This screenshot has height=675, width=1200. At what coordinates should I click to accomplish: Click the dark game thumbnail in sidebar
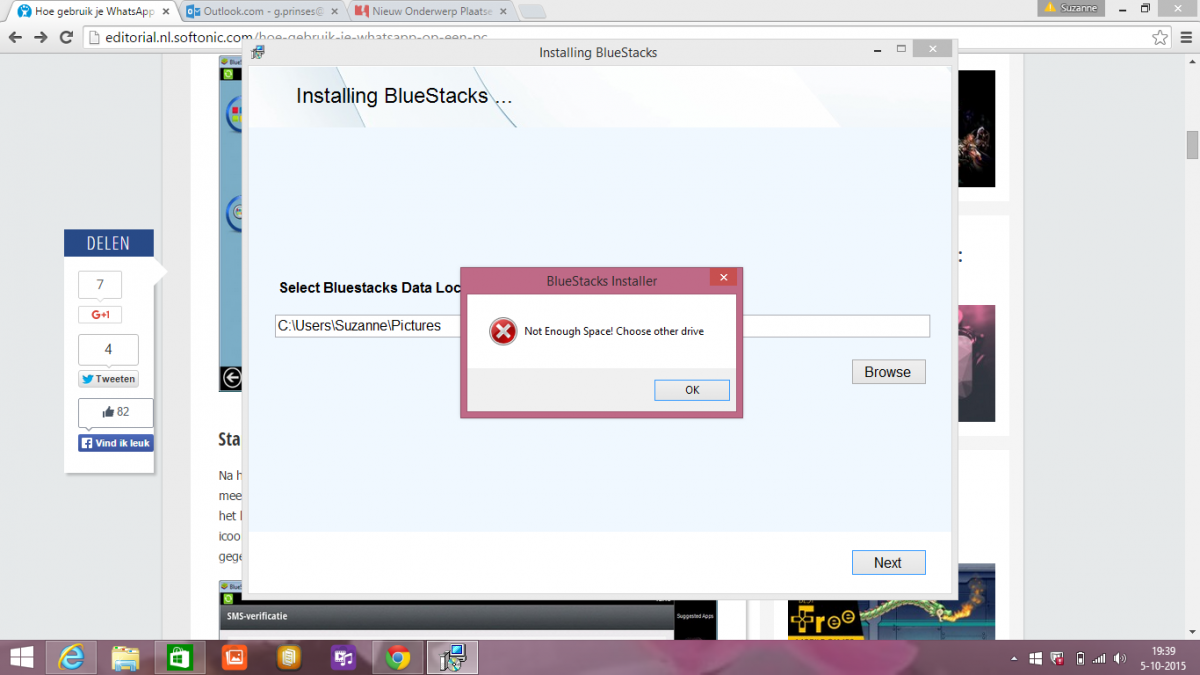976,128
